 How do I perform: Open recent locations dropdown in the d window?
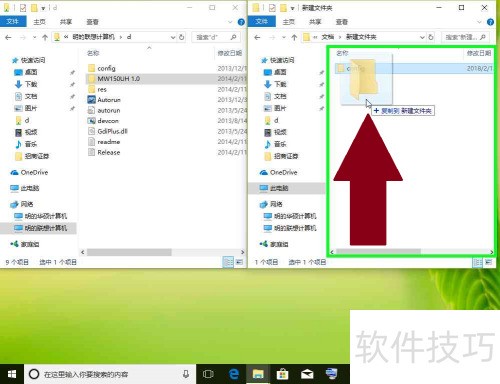coord(34,37)
